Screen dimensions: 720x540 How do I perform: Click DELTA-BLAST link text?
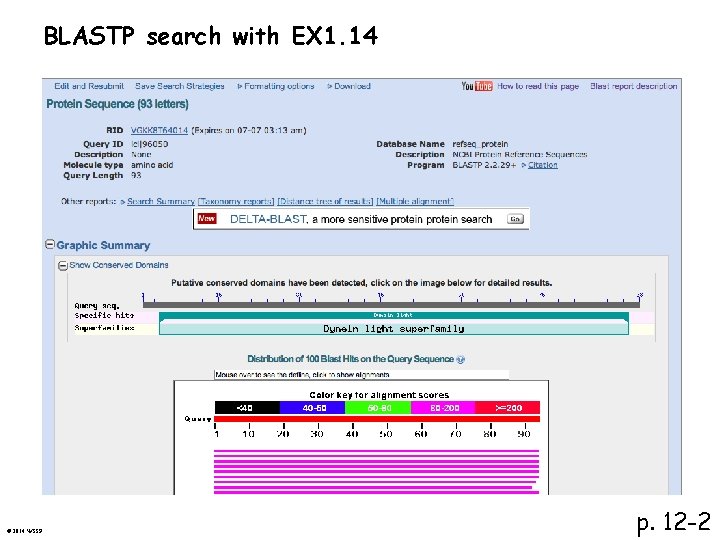(268, 219)
